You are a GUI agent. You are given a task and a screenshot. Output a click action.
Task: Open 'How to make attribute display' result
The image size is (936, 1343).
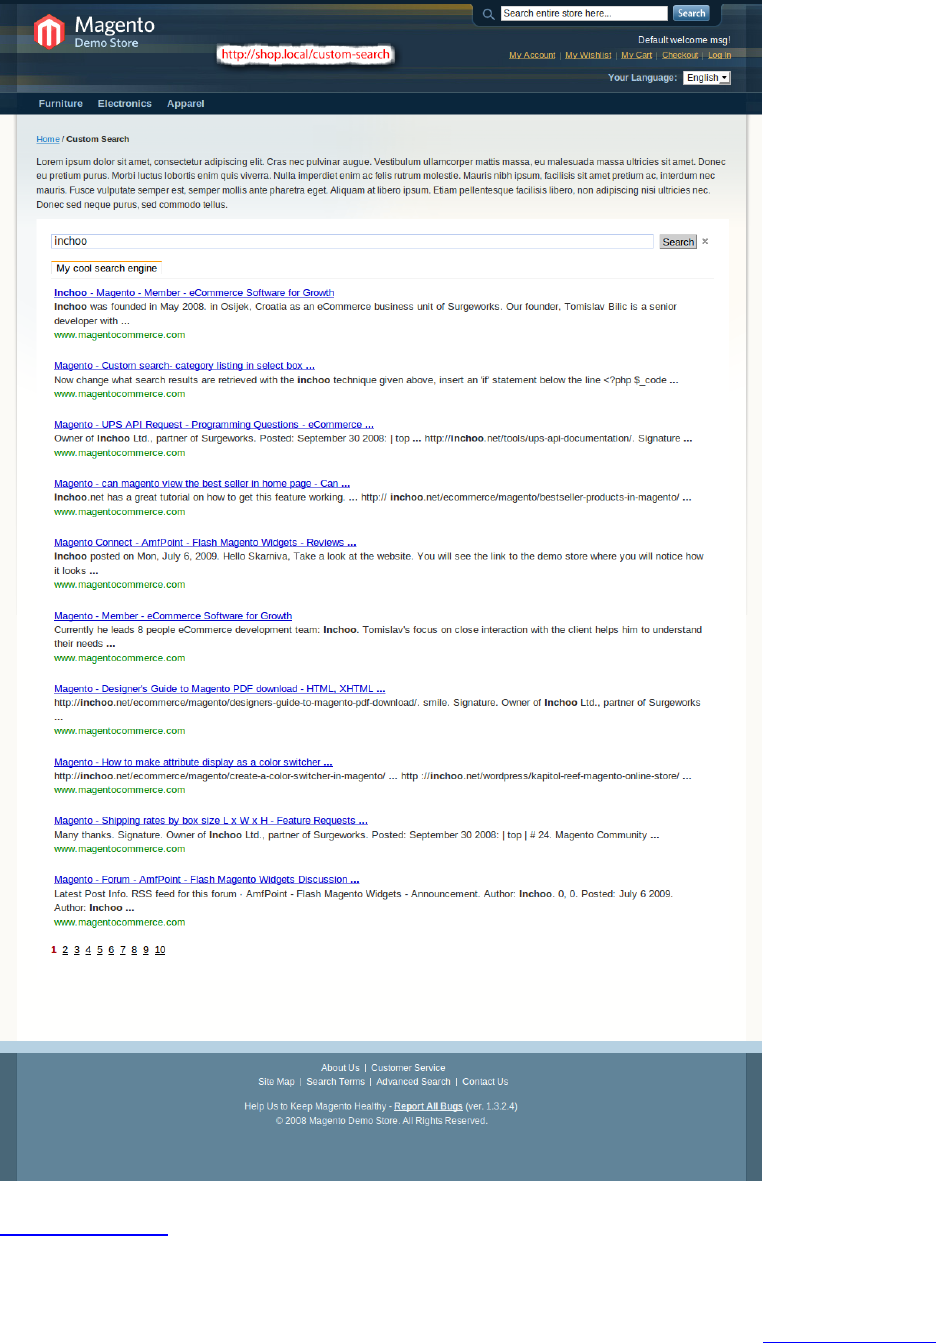click(x=193, y=762)
